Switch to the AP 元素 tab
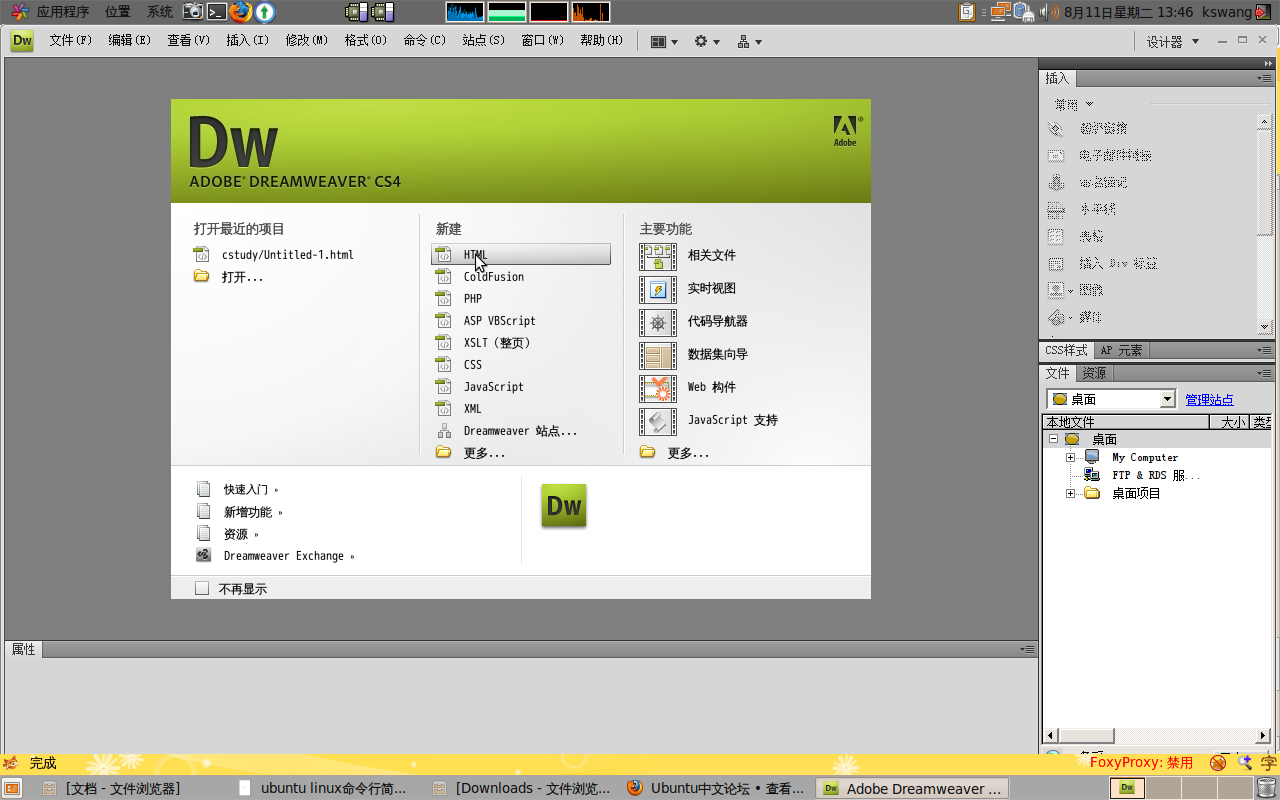 1121,350
